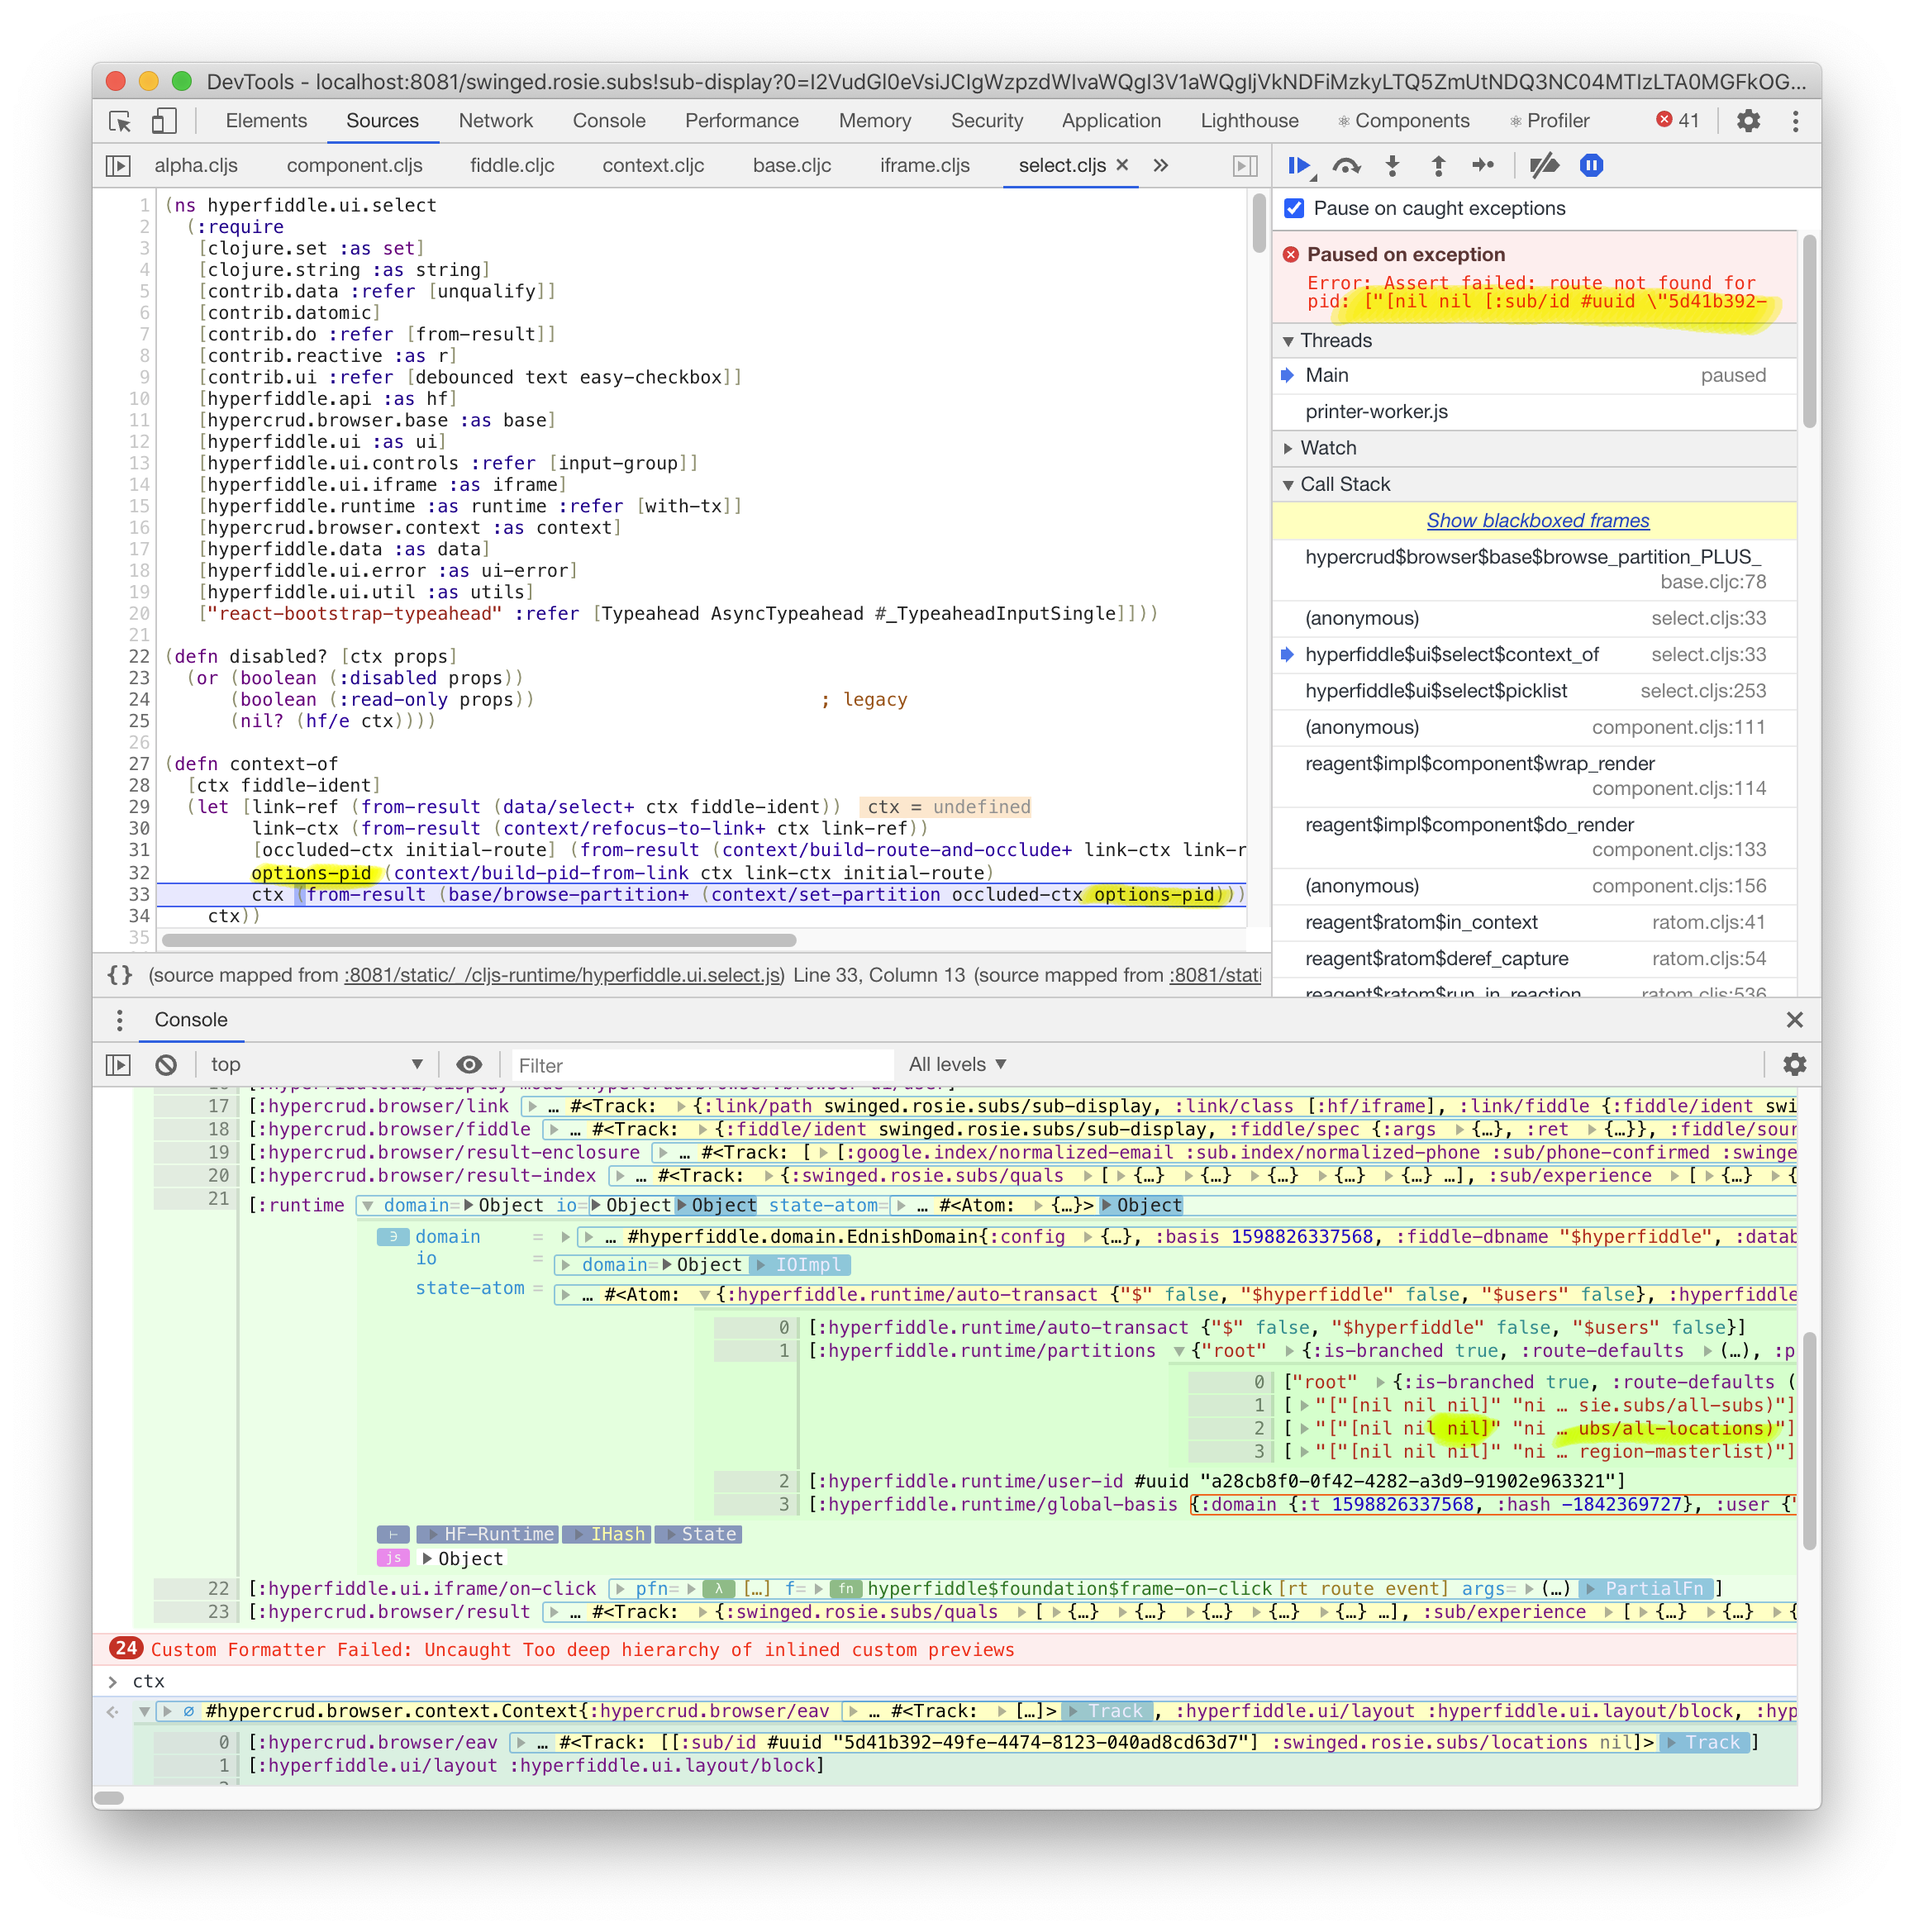Click Show blackboxed frames link
The image size is (1914, 1932).
point(1537,520)
